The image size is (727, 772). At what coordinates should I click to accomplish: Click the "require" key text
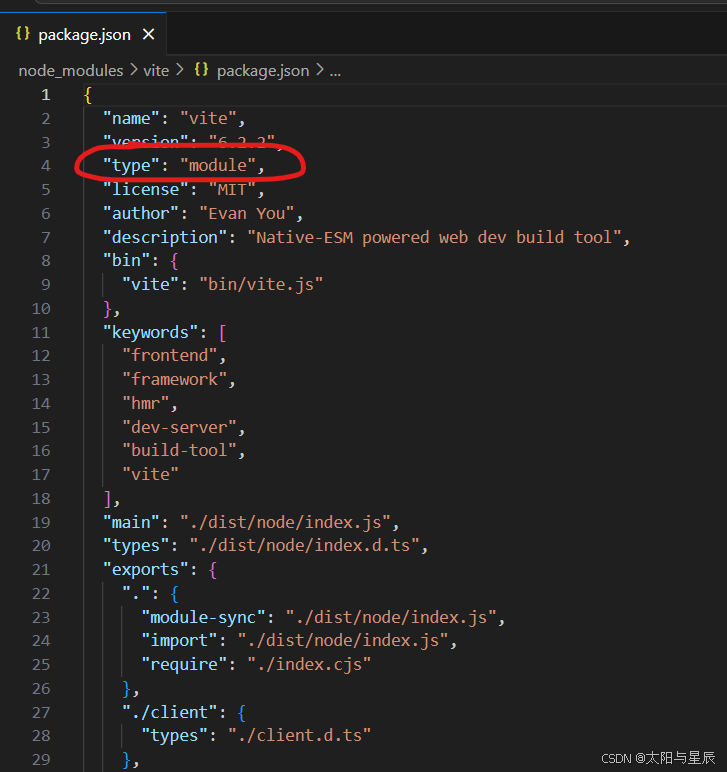pyautogui.click(x=184, y=665)
